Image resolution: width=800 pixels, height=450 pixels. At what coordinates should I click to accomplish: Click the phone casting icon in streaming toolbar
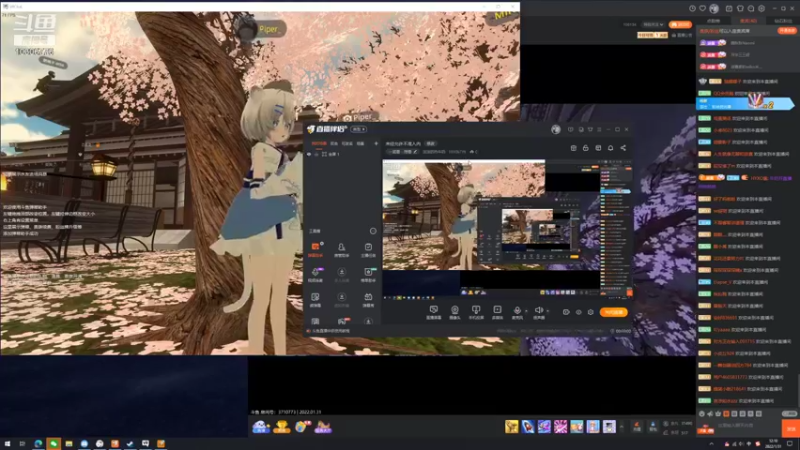point(476,310)
